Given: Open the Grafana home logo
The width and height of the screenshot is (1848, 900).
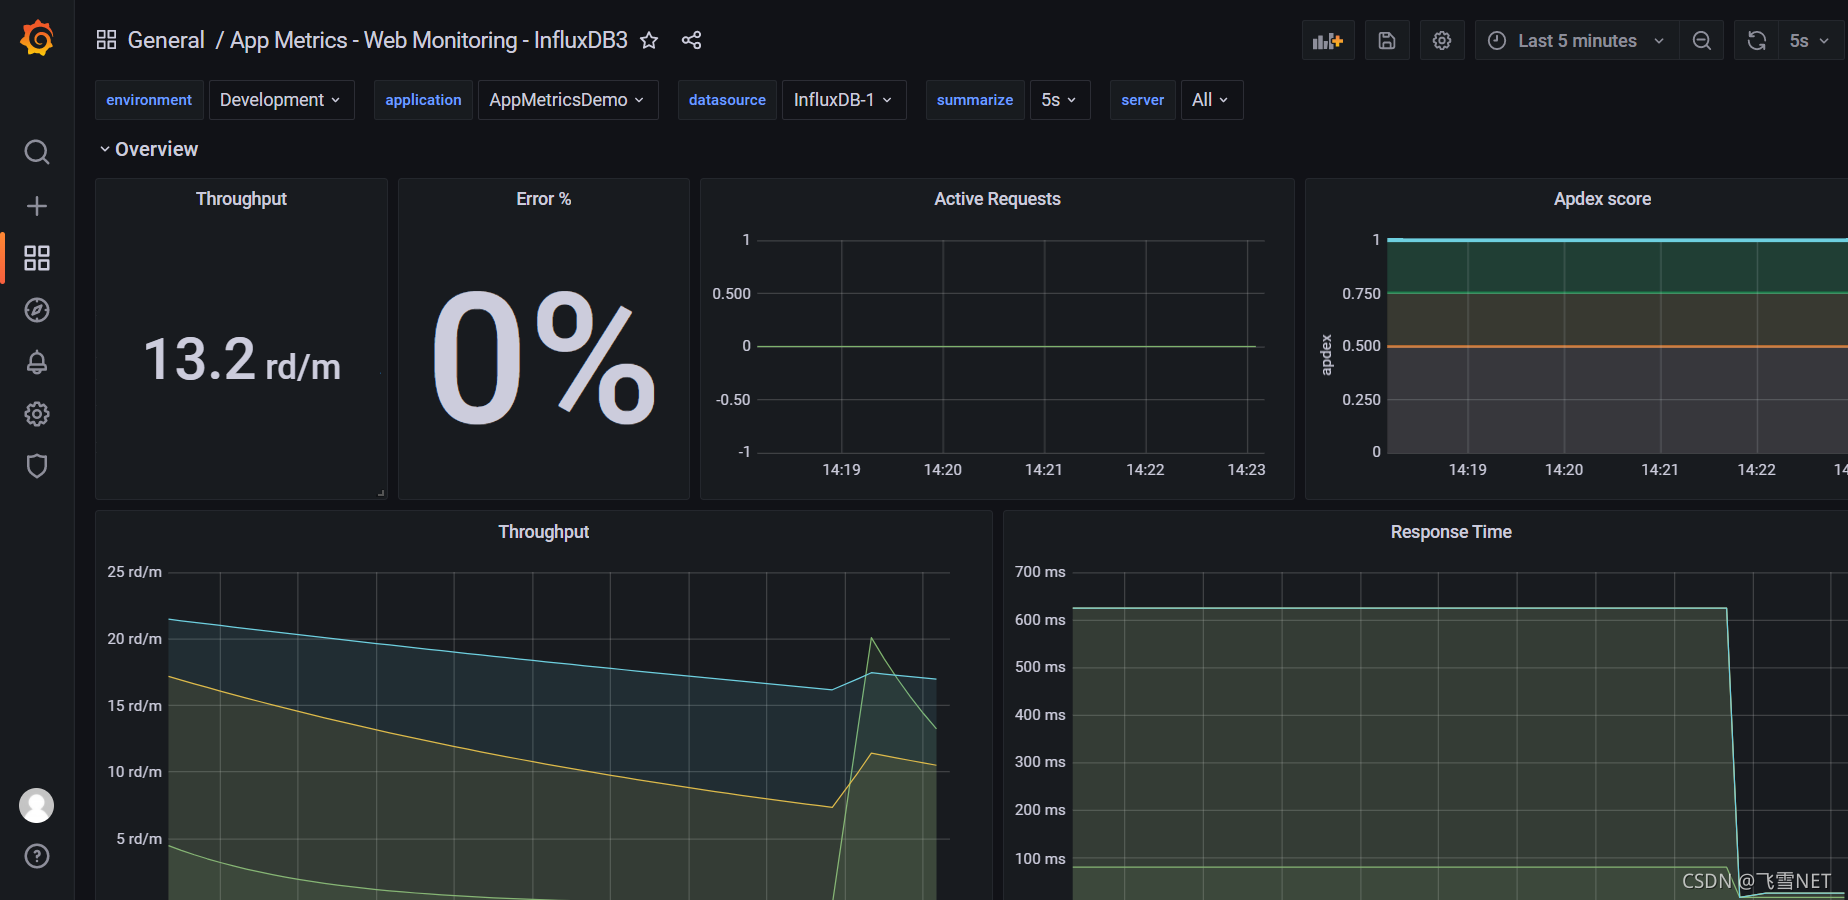Looking at the screenshot, I should click(x=37, y=38).
